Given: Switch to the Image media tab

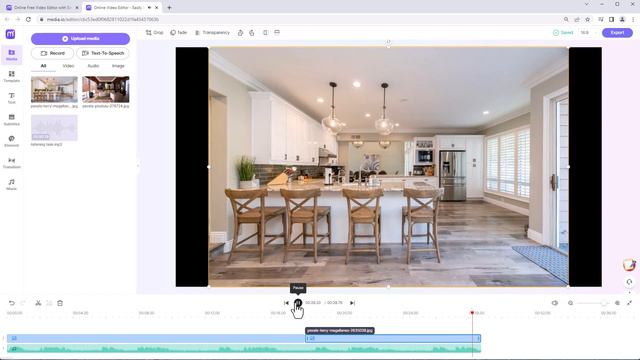Looking at the screenshot, I should click(x=118, y=66).
